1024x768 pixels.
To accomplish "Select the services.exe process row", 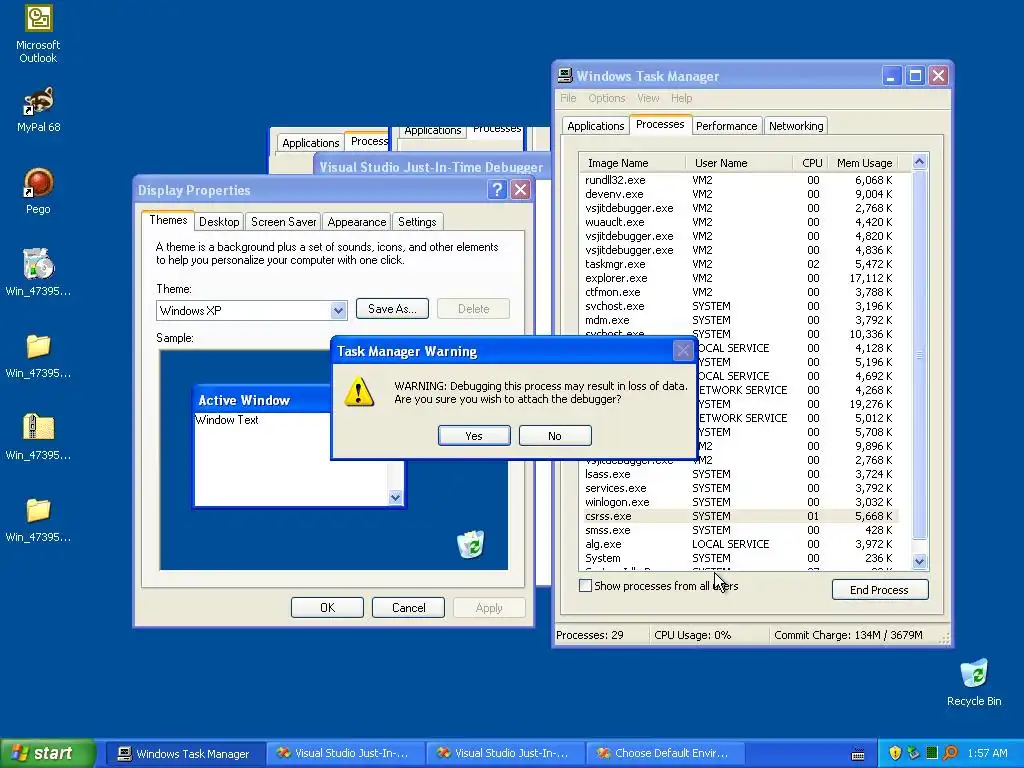I will (739, 488).
